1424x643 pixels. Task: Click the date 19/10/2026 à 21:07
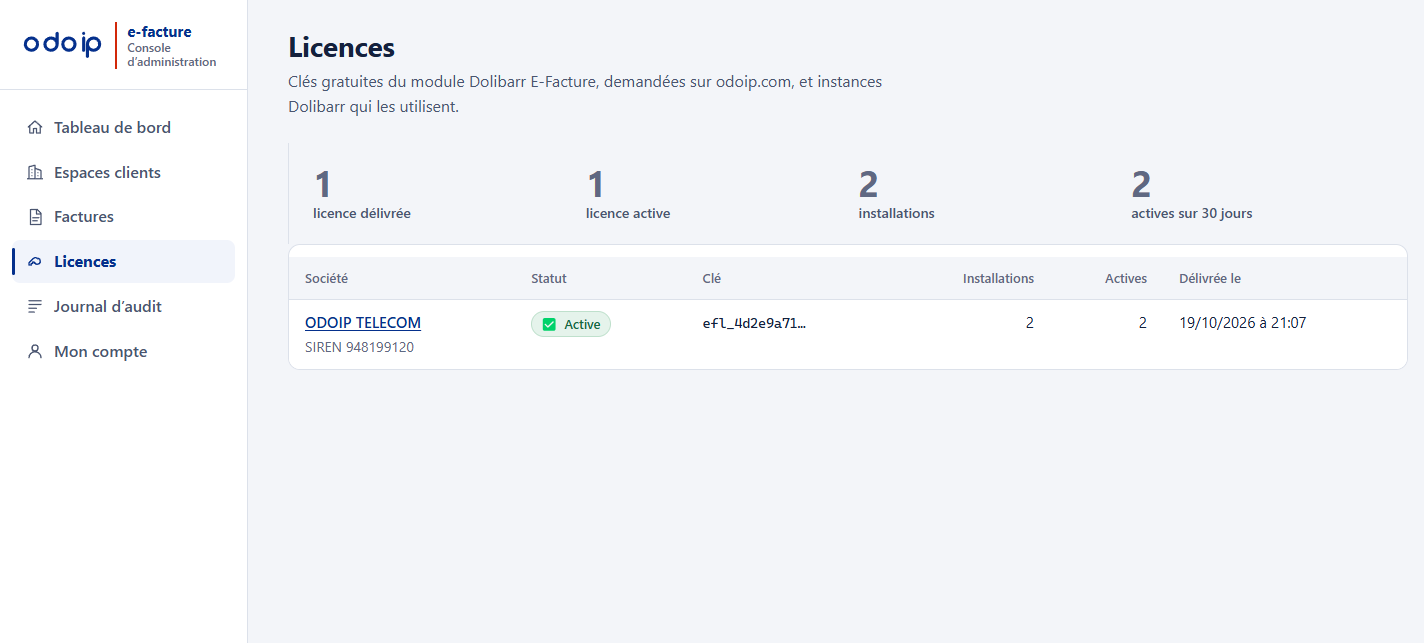tap(1243, 323)
